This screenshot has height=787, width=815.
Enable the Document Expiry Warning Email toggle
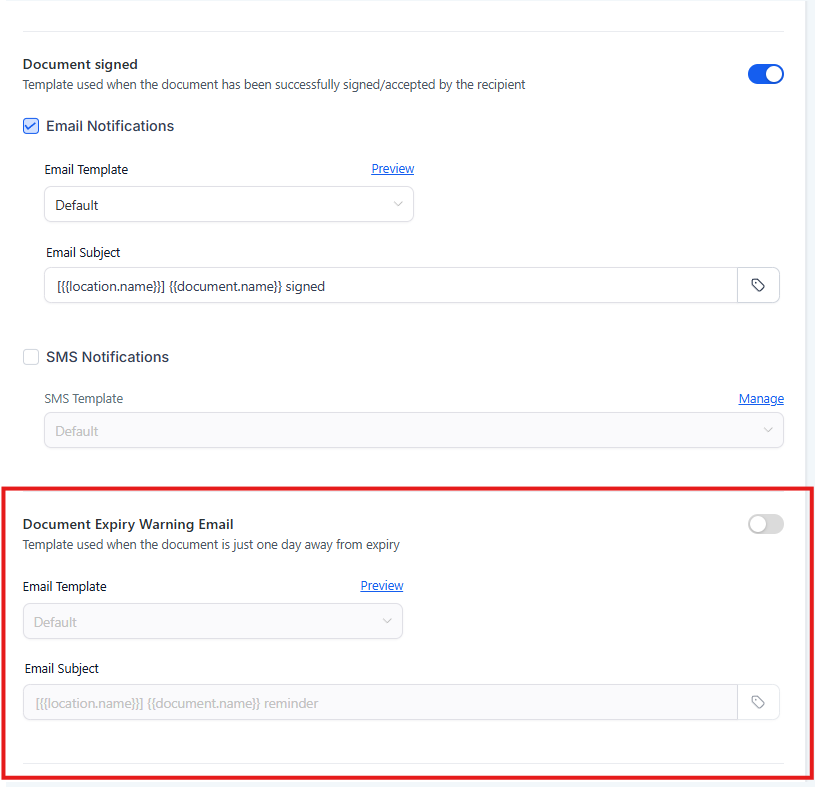point(766,524)
